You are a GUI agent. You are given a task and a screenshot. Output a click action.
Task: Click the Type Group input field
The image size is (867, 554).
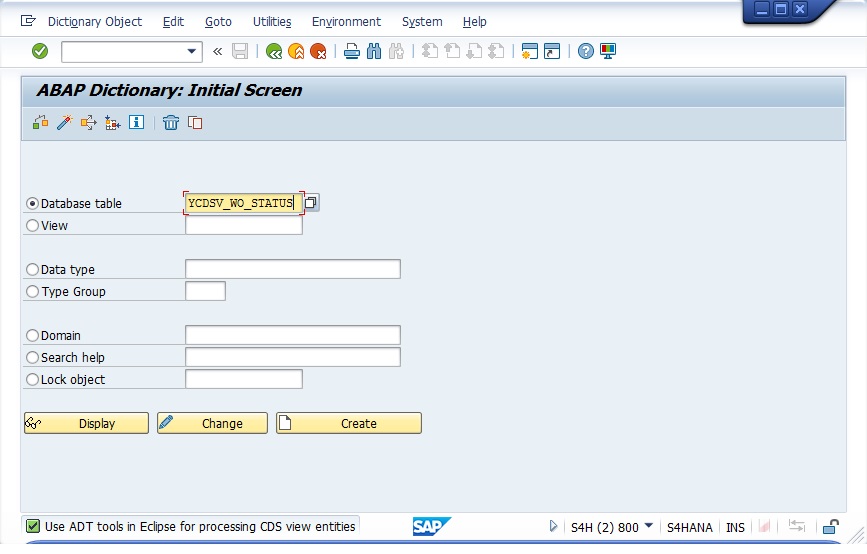[x=205, y=291]
